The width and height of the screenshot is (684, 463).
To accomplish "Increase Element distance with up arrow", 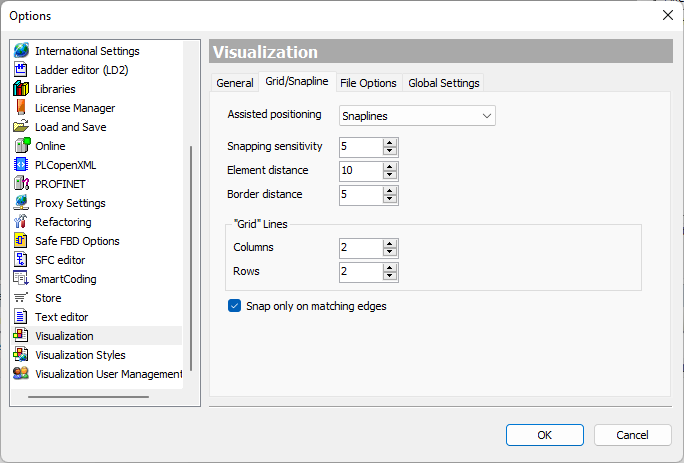I will pos(390,167).
